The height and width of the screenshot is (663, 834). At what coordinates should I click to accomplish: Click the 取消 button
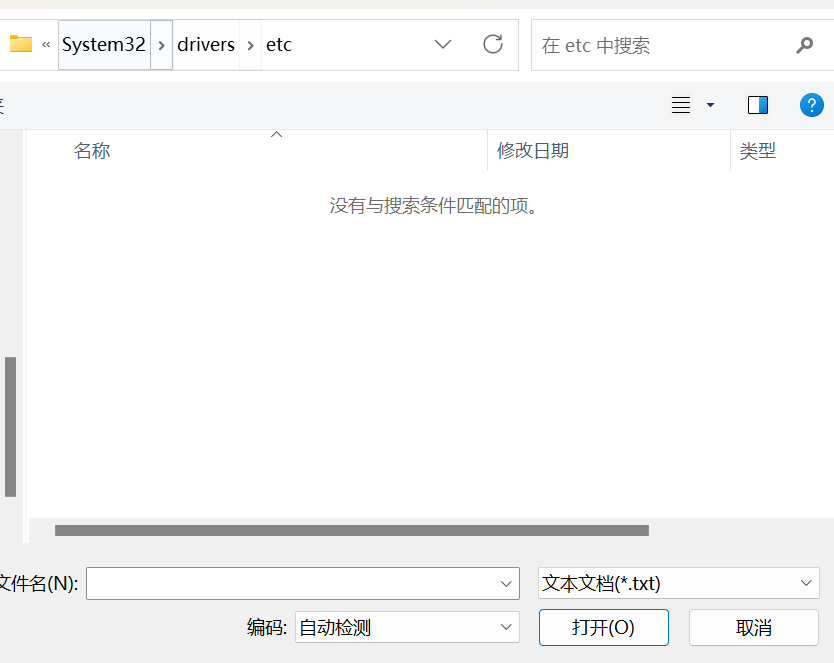[753, 627]
